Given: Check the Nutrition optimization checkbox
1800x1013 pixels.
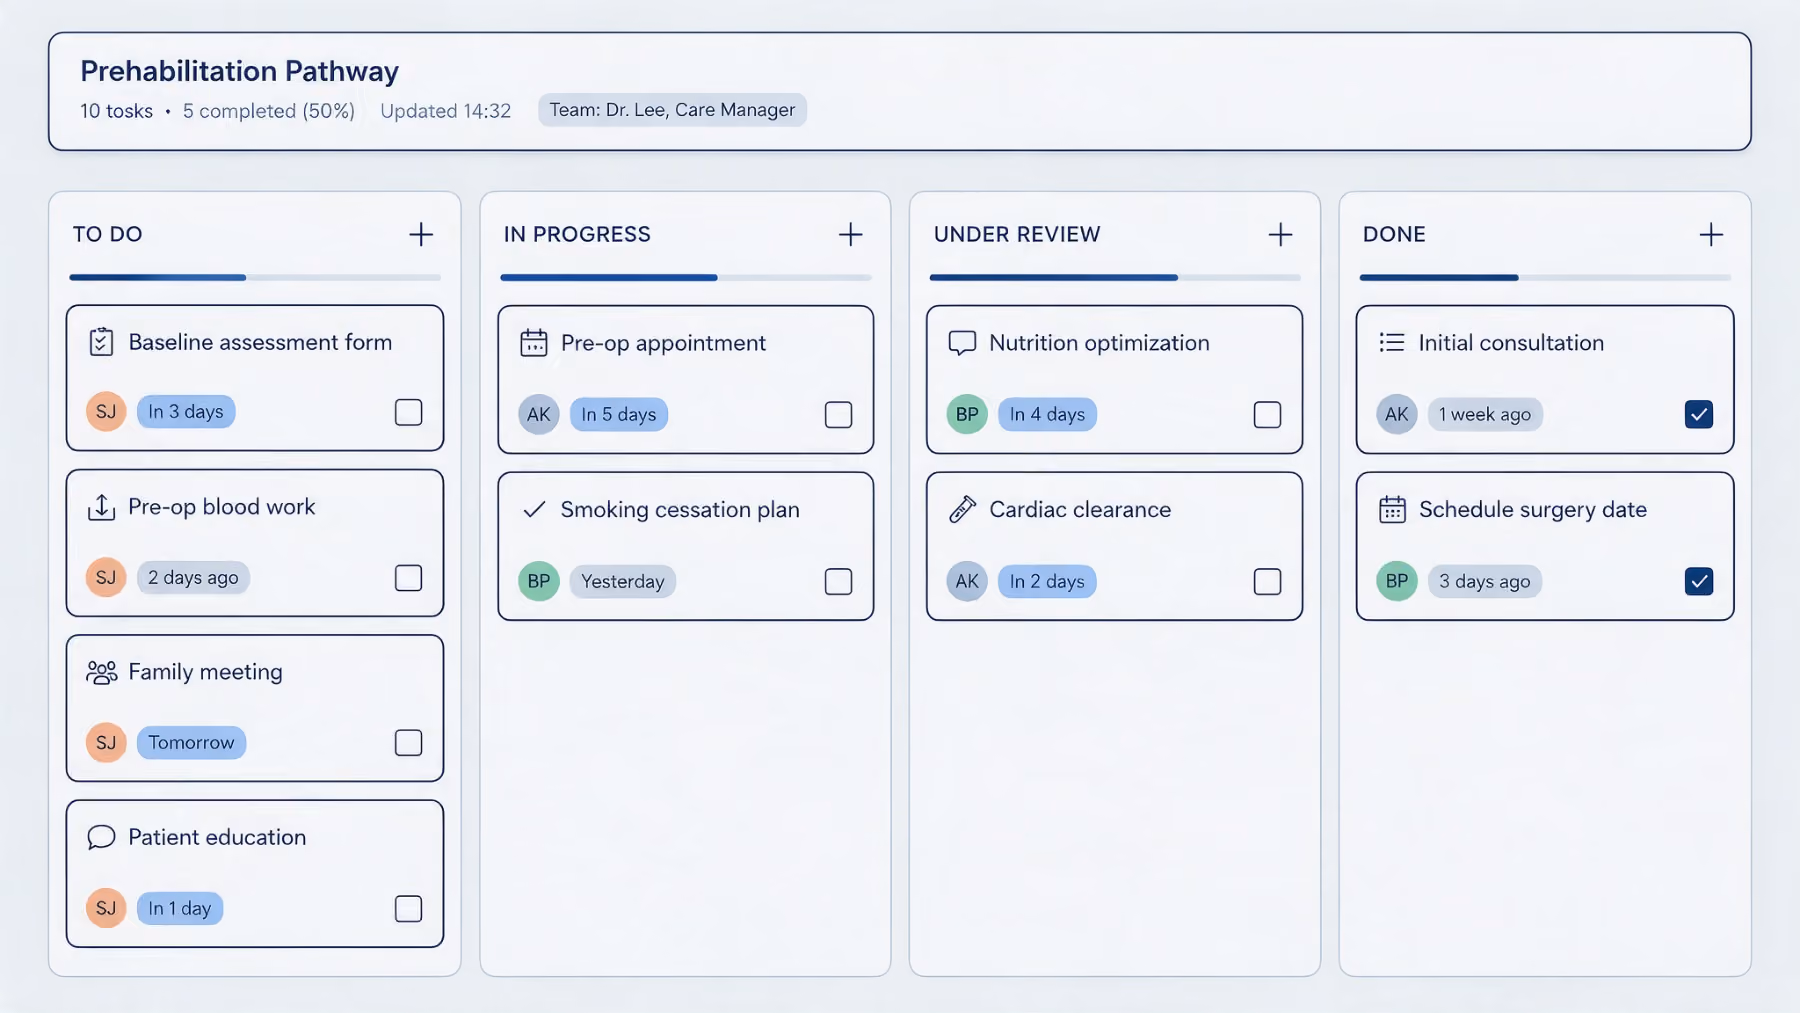Looking at the screenshot, I should 1267,415.
